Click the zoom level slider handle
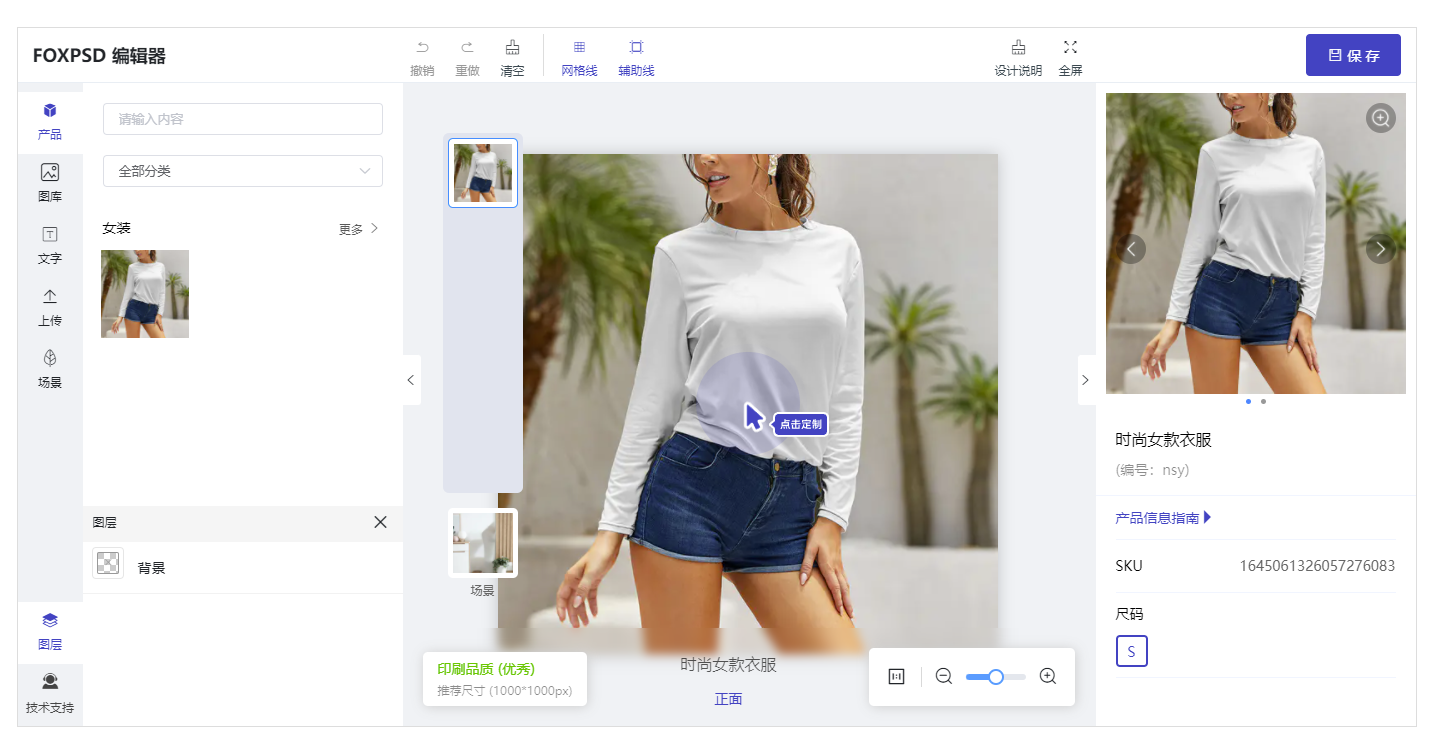 (x=995, y=677)
